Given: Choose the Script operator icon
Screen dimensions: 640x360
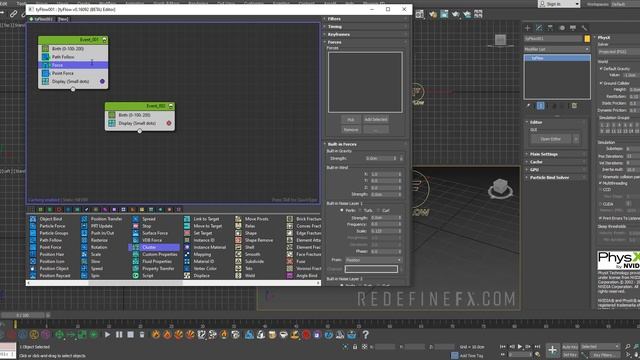Looking at the screenshot, I should click(x=136, y=276).
